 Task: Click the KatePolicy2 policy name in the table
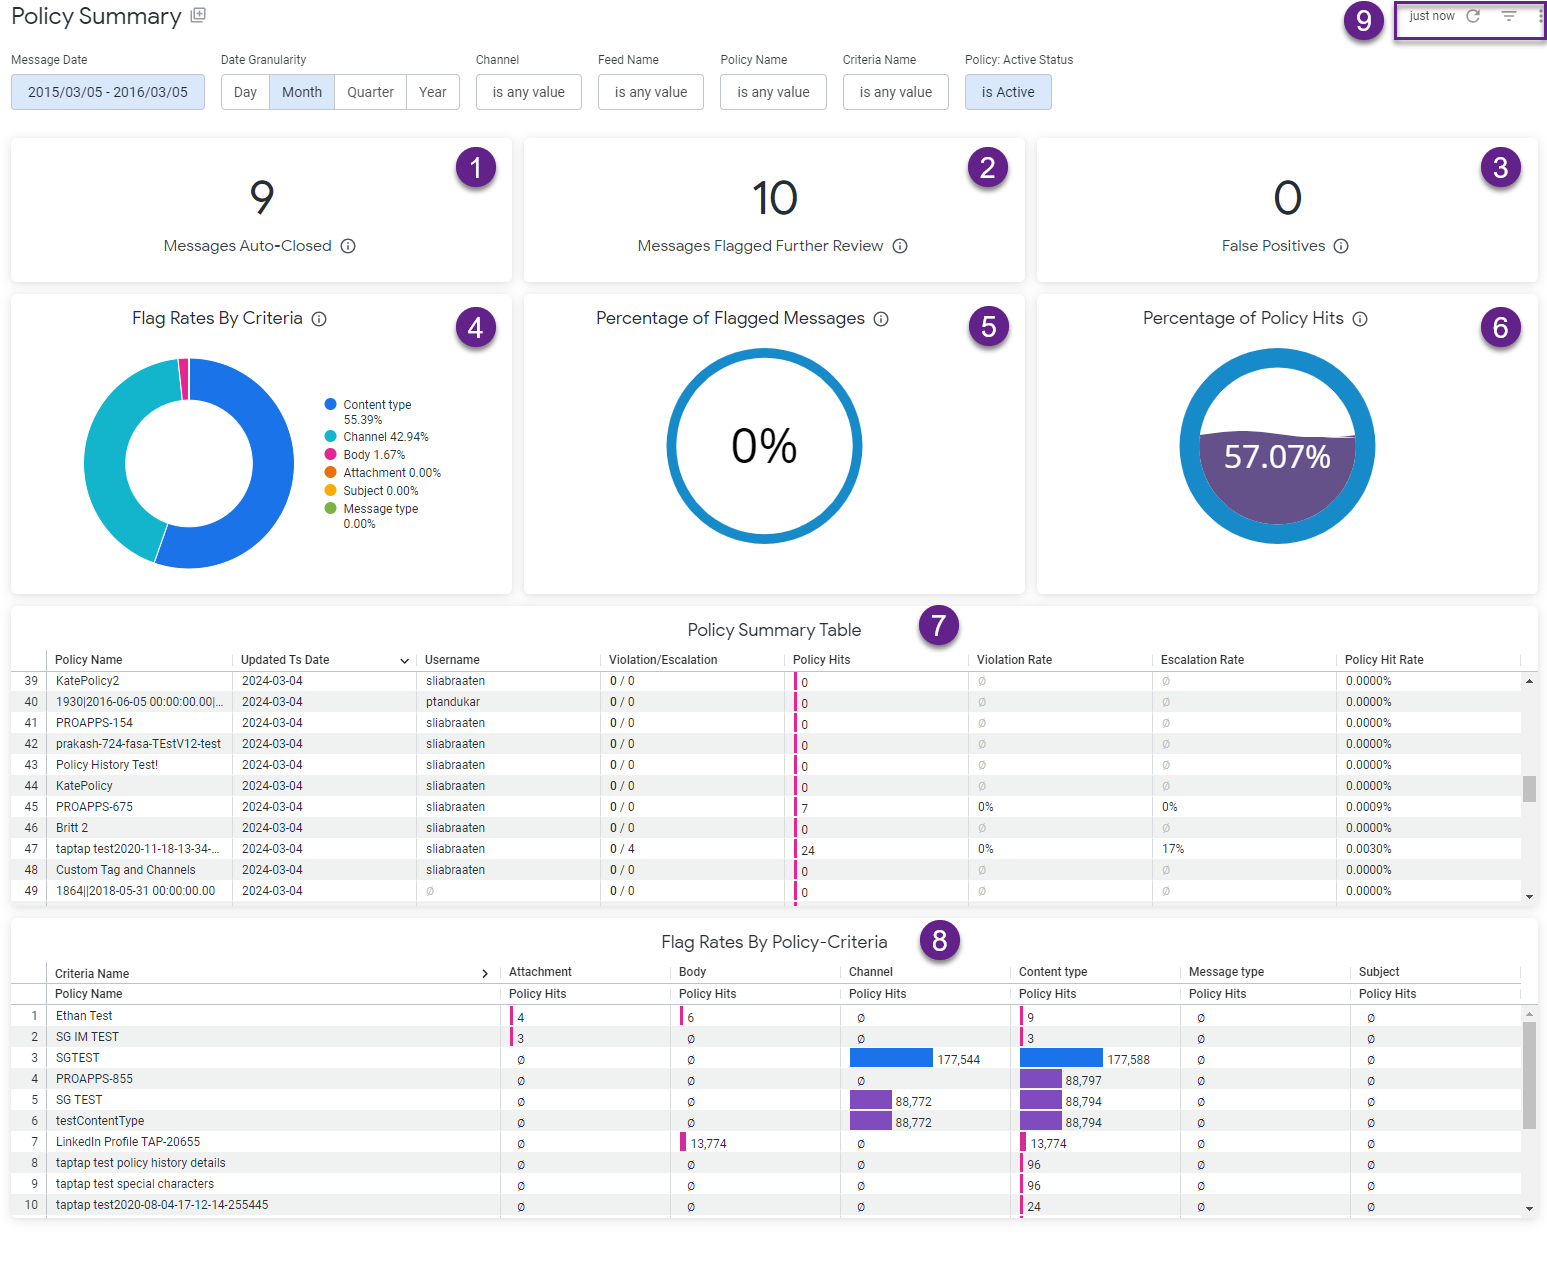pyautogui.click(x=87, y=680)
